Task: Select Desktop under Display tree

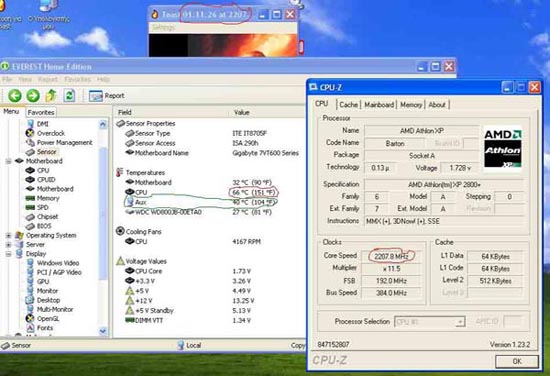Action: tap(48, 300)
